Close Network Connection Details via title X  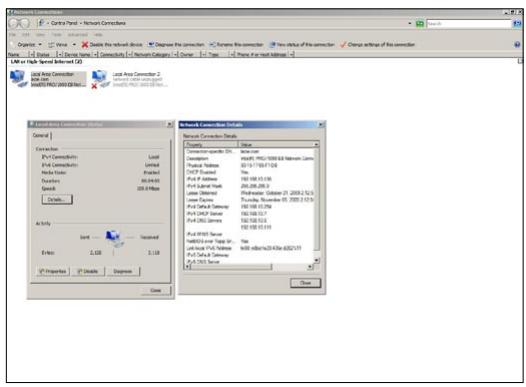pos(321,124)
